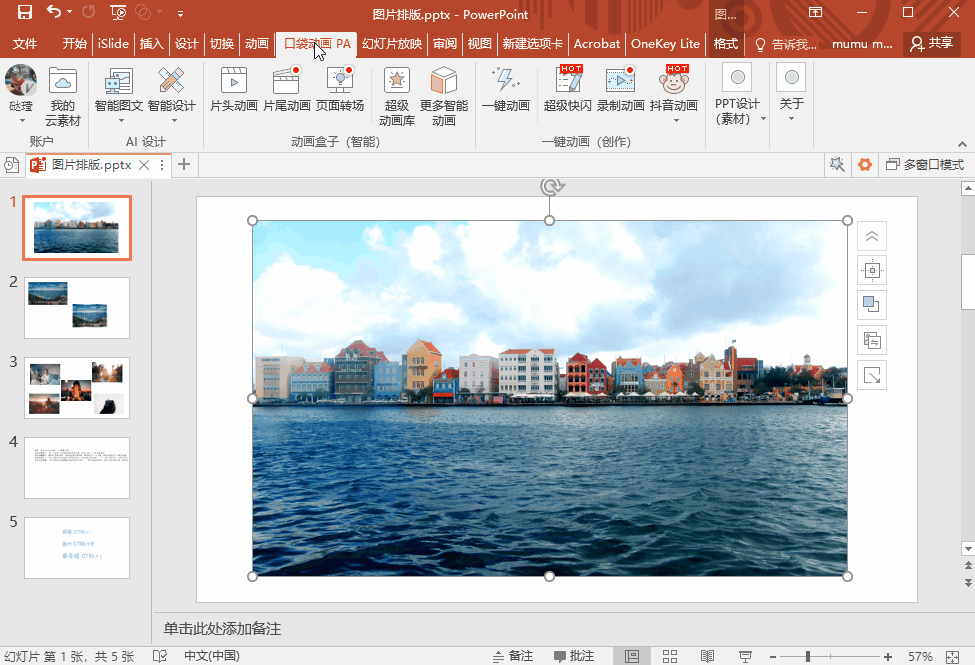
Task: Open the 超级动画库 library
Action: point(397,96)
